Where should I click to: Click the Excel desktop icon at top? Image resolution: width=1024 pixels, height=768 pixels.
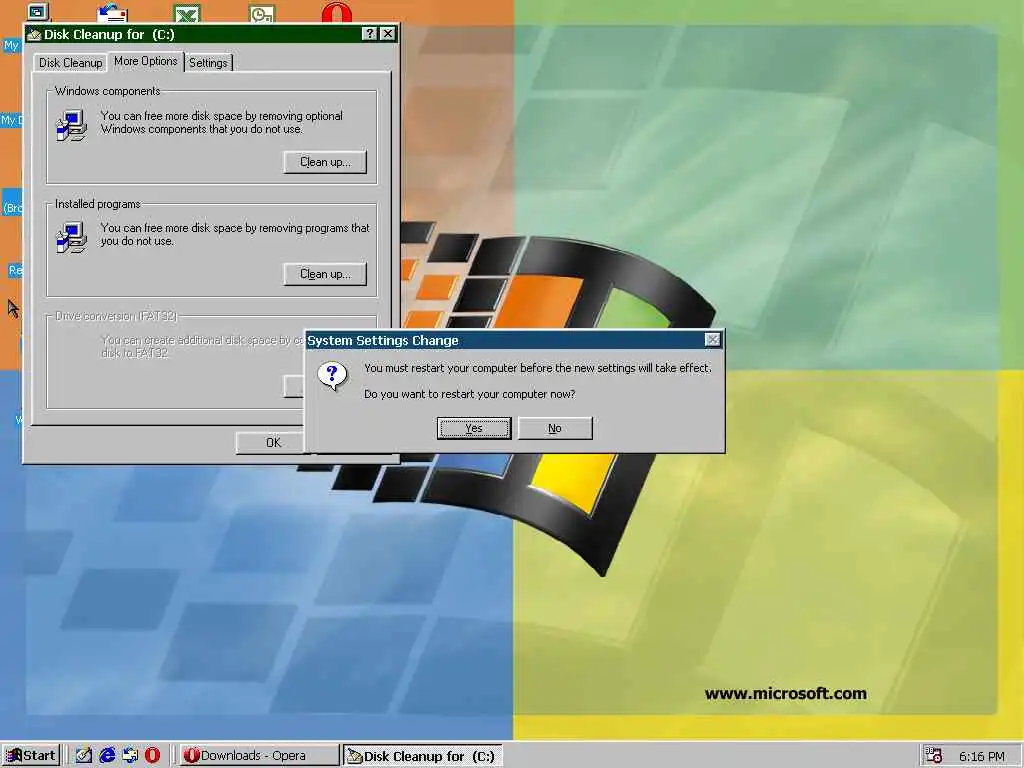187,13
